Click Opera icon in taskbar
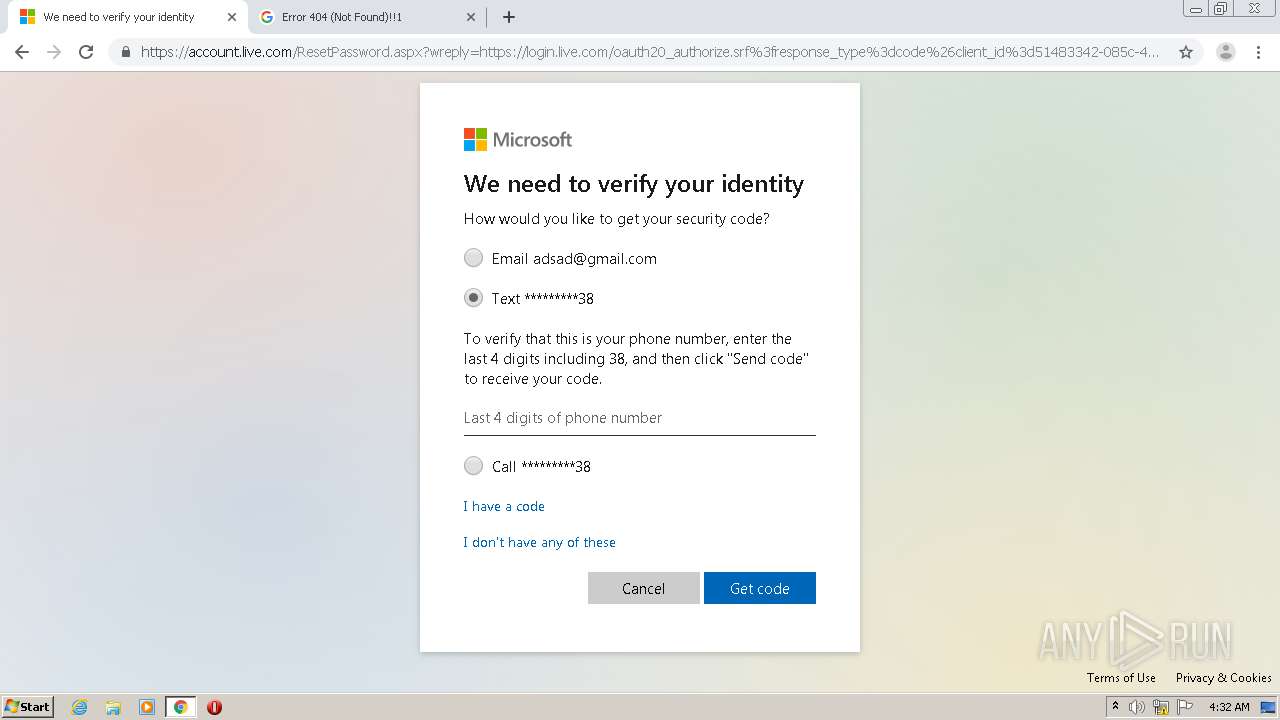 [x=214, y=707]
